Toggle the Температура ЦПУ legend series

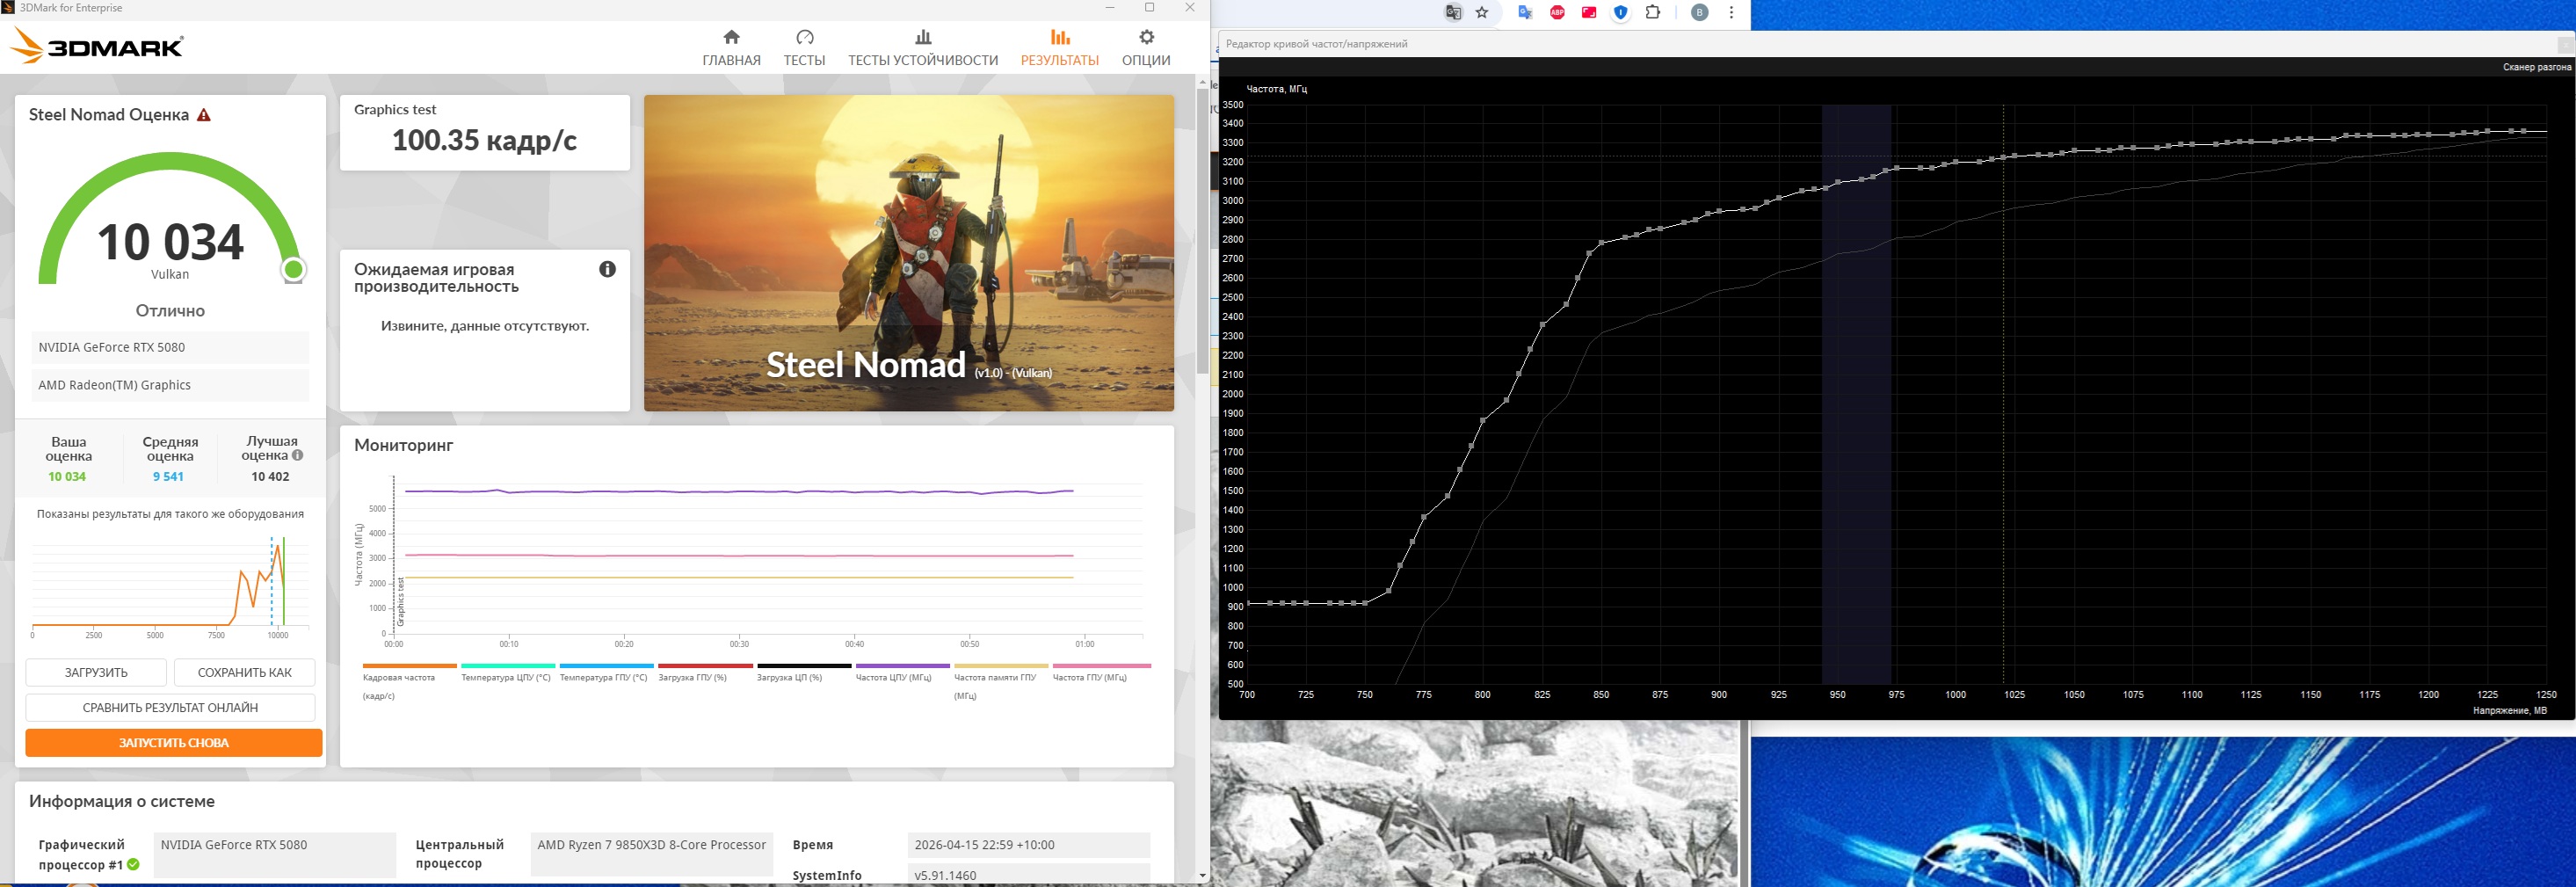pos(507,673)
